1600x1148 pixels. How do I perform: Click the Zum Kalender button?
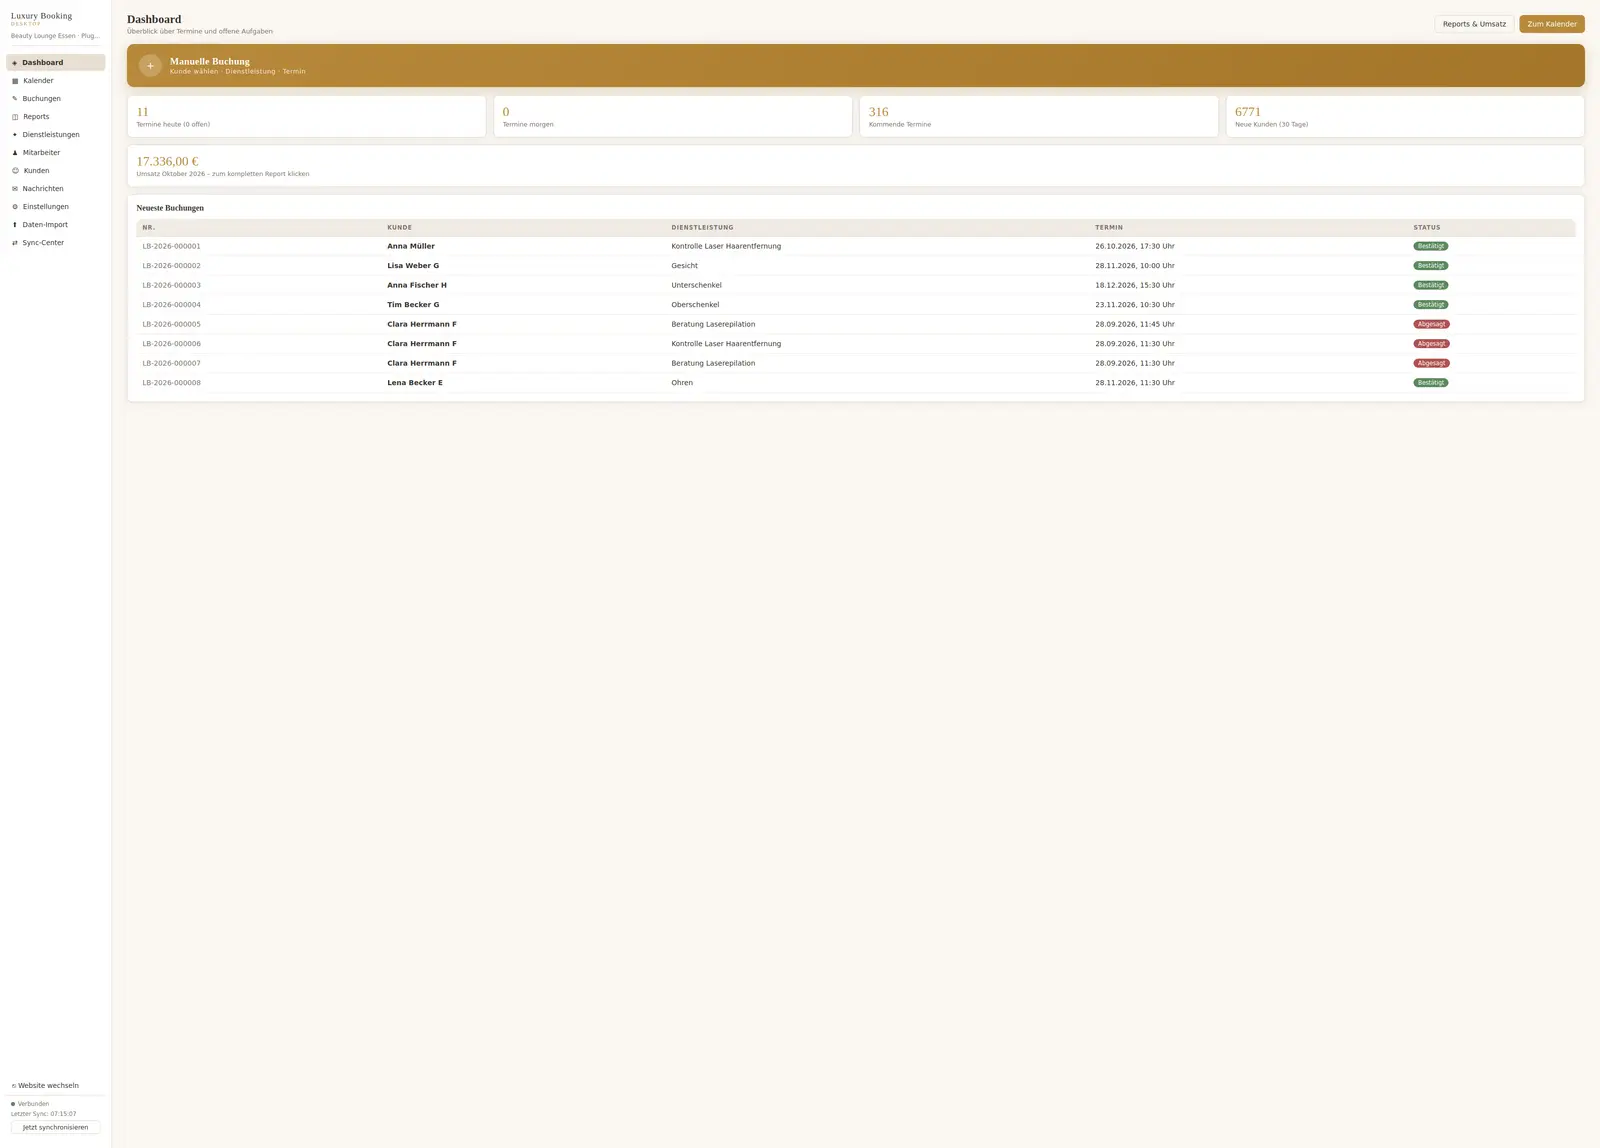point(1552,24)
